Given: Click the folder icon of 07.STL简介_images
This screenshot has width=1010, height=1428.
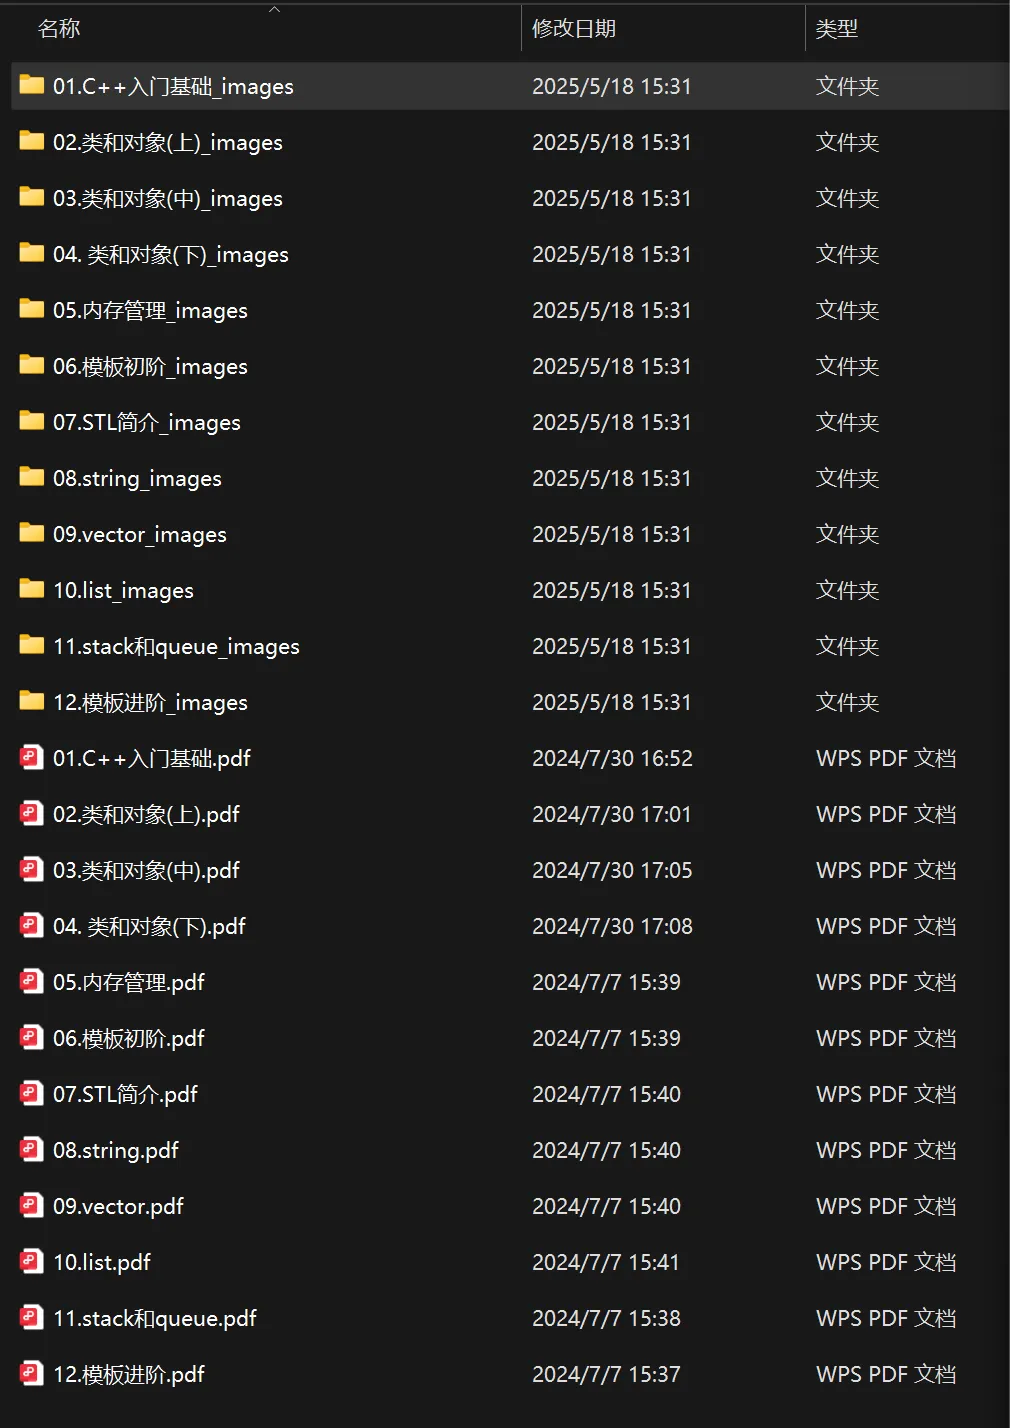Looking at the screenshot, I should coord(32,421).
